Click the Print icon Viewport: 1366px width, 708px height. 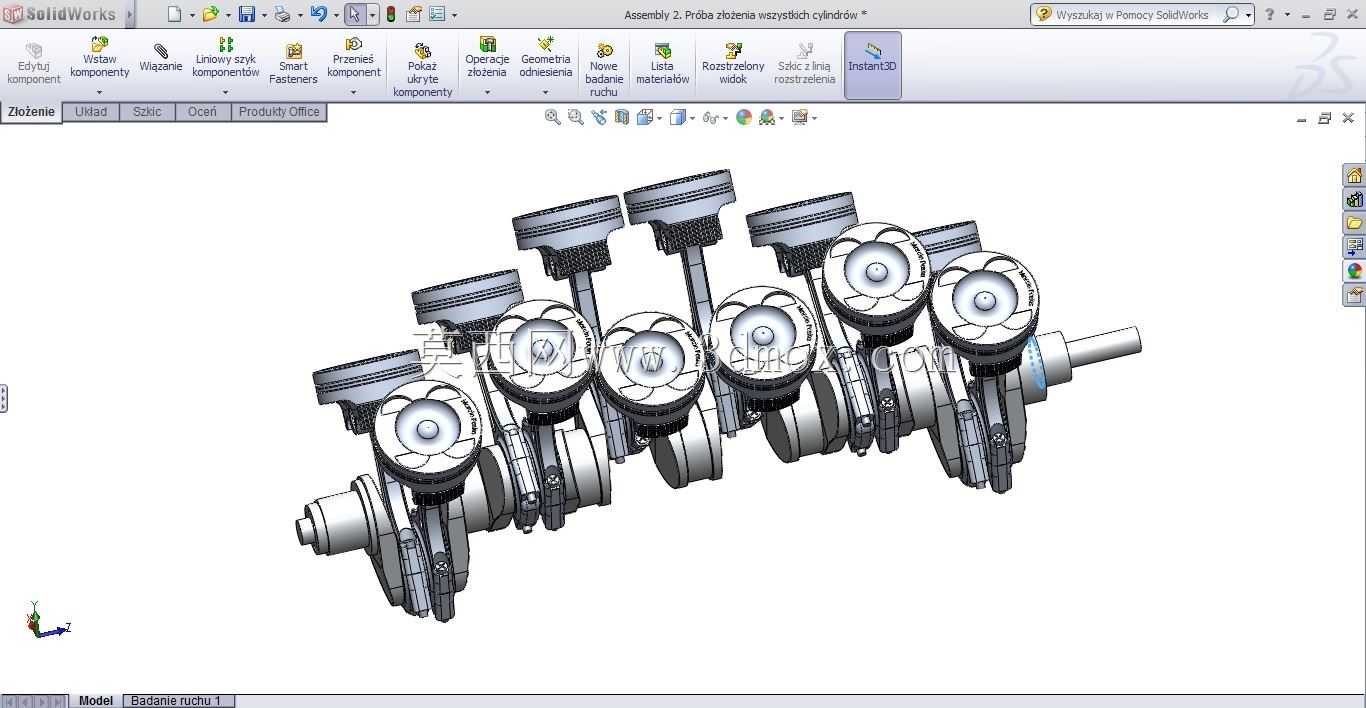pos(282,14)
